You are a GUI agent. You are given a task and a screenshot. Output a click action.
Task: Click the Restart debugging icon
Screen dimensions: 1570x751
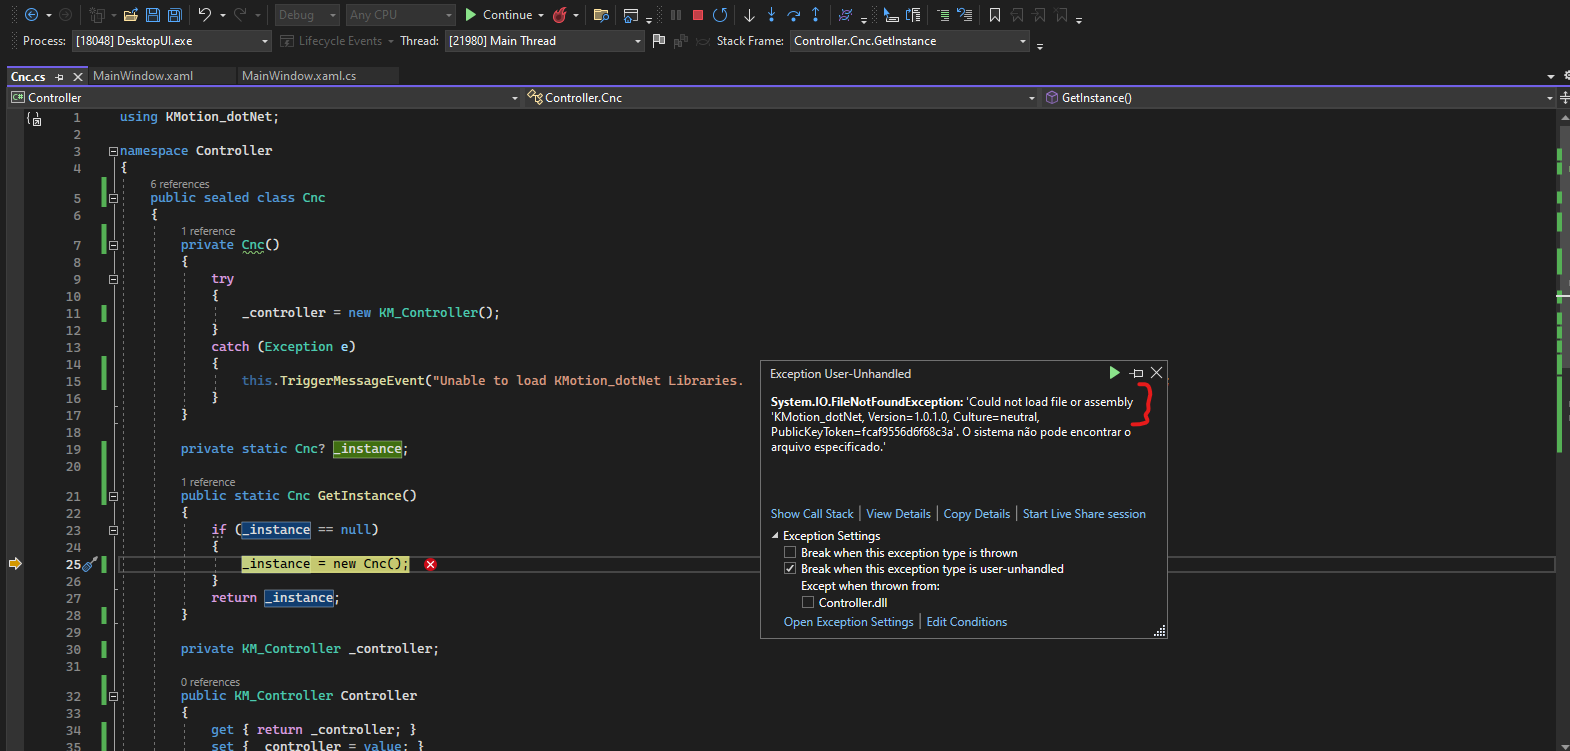720,15
